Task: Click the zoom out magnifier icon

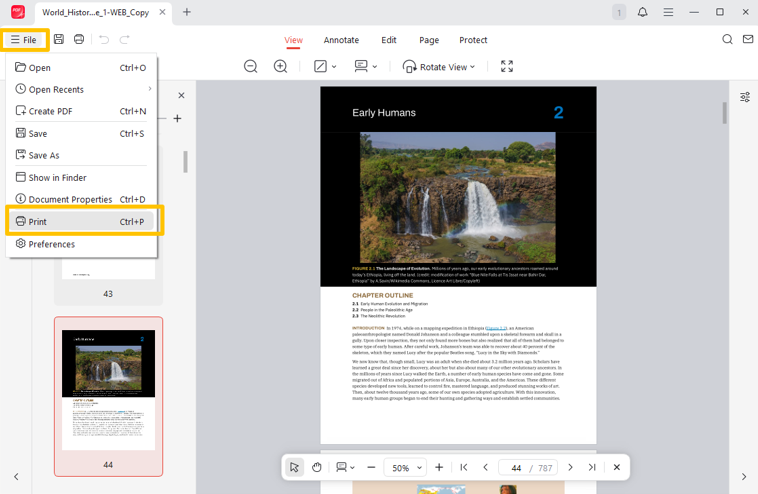Action: coord(250,66)
